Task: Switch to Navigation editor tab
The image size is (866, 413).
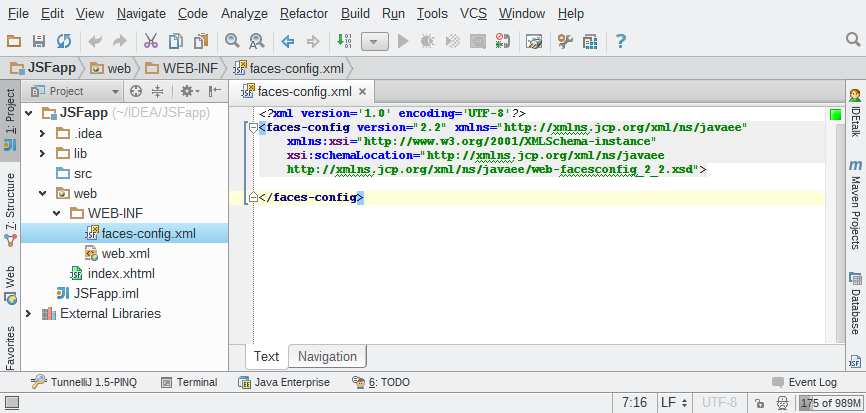Action: [x=328, y=357]
